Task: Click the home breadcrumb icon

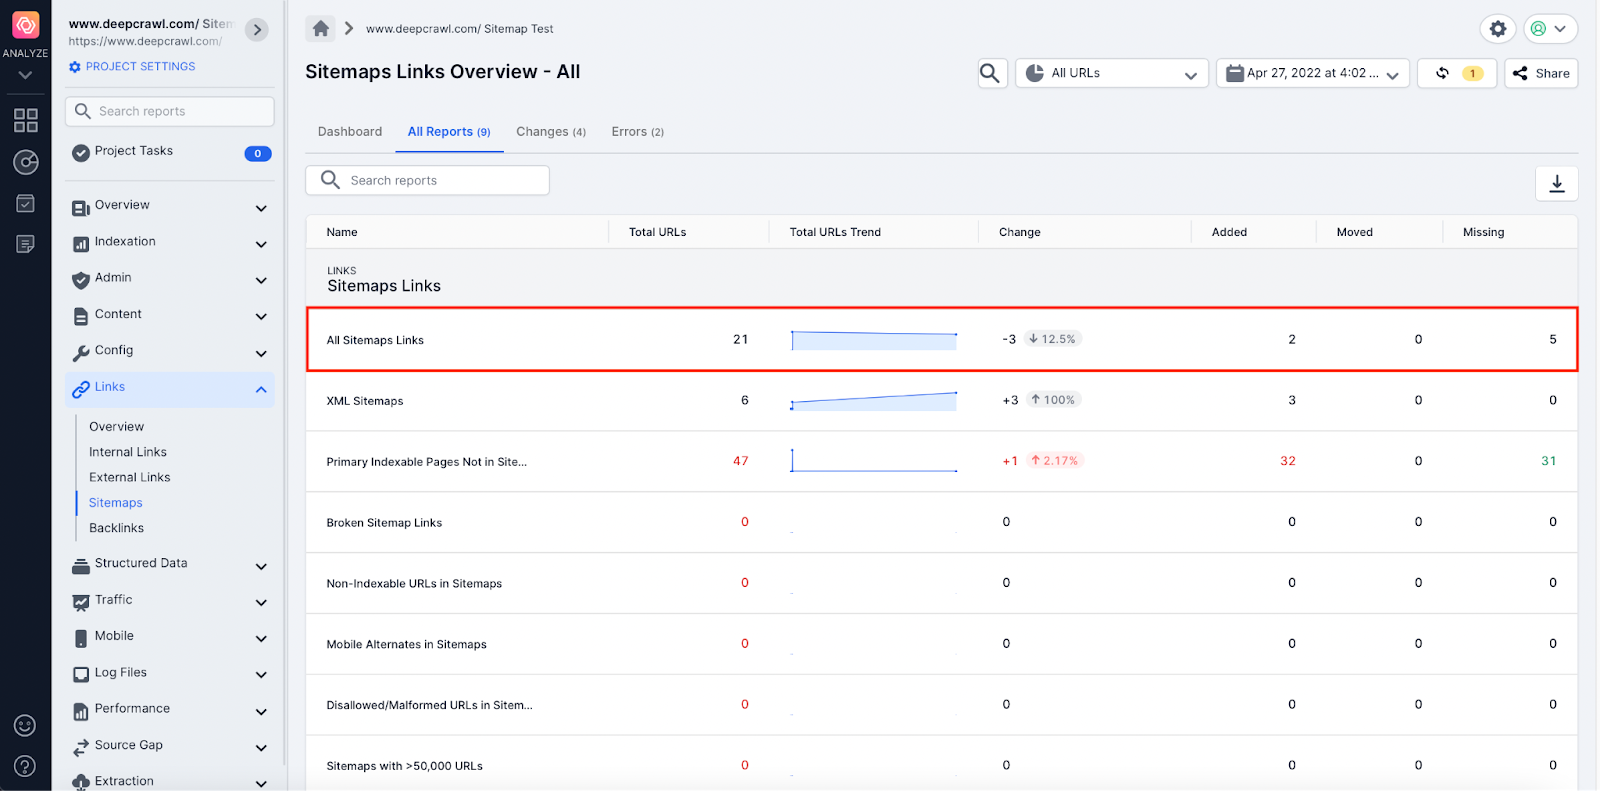Action: (321, 29)
